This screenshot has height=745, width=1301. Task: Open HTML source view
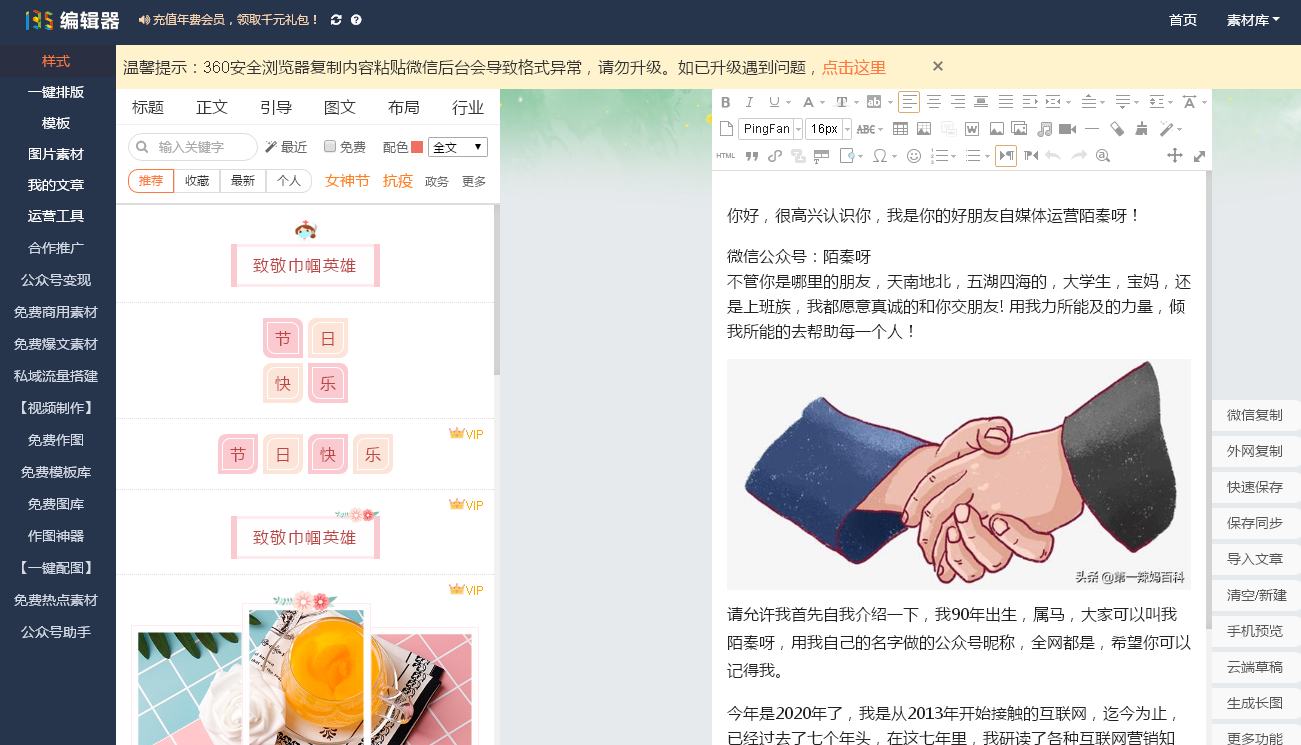(x=726, y=156)
